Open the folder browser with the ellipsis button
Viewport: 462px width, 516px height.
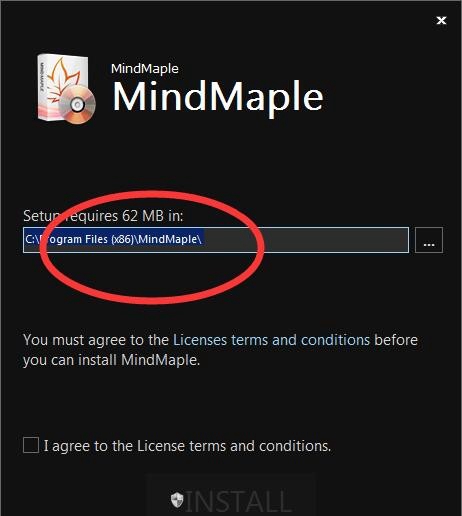(429, 240)
